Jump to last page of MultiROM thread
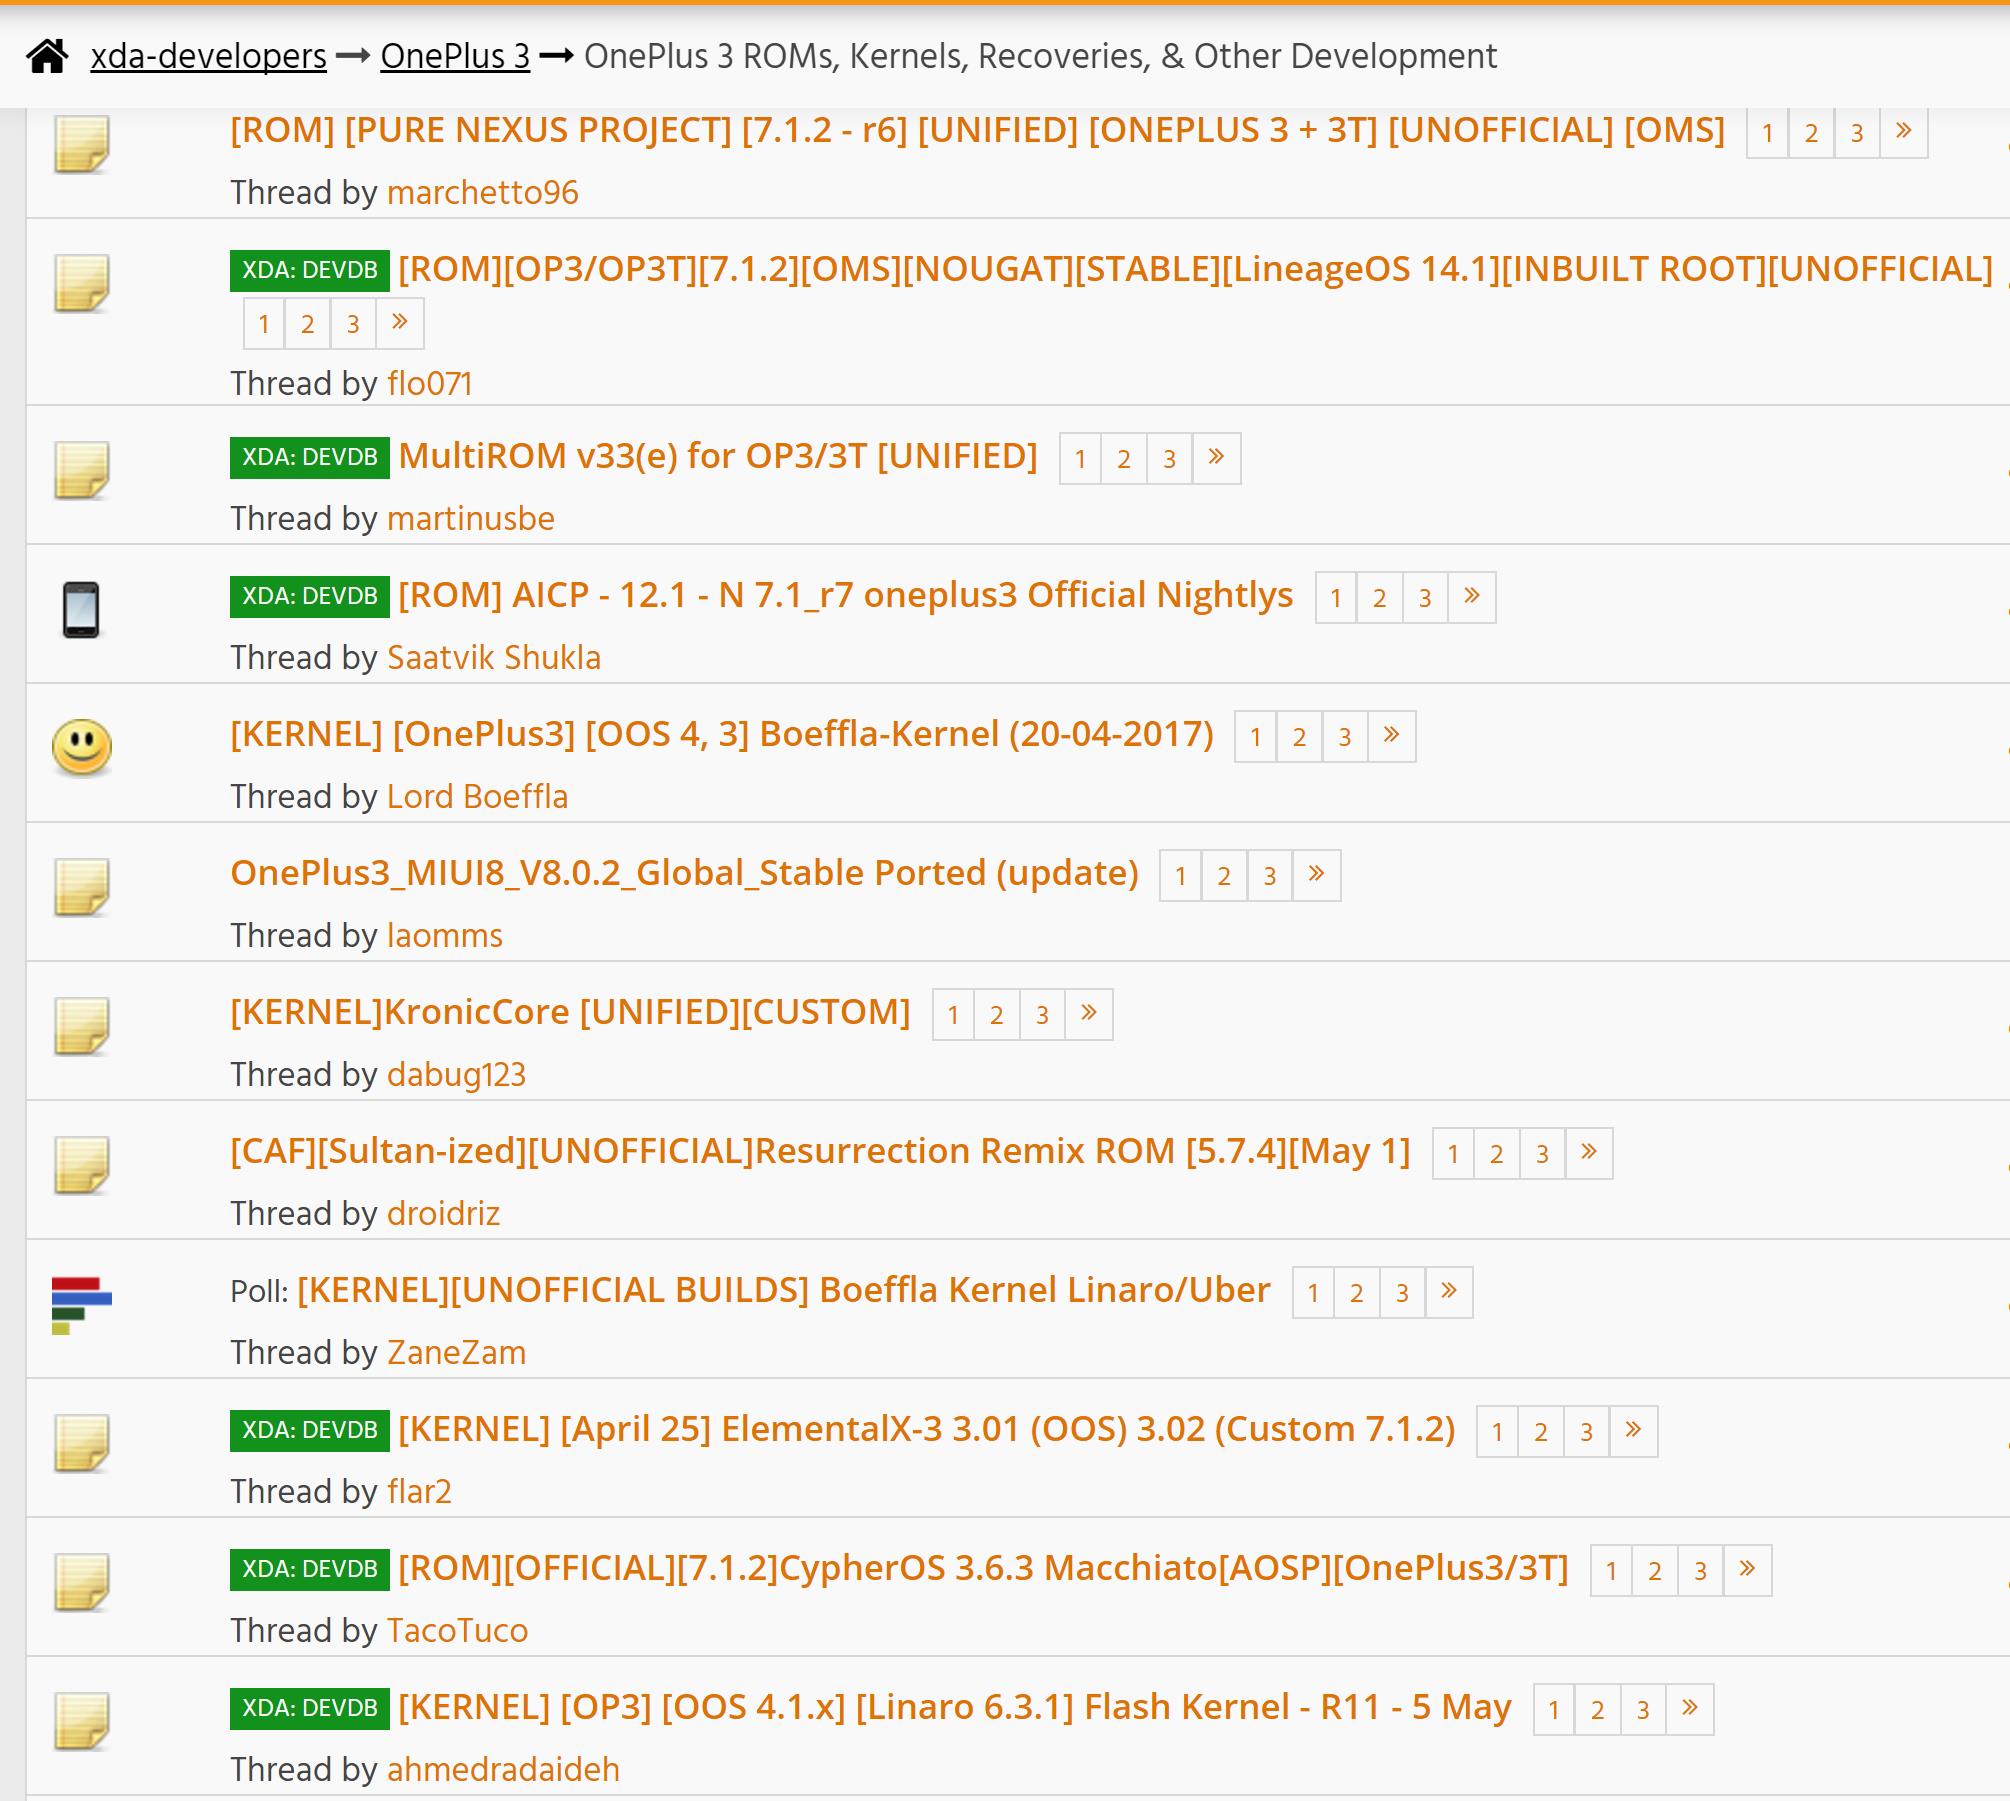Screen dimensions: 2010x1801 pos(1216,458)
